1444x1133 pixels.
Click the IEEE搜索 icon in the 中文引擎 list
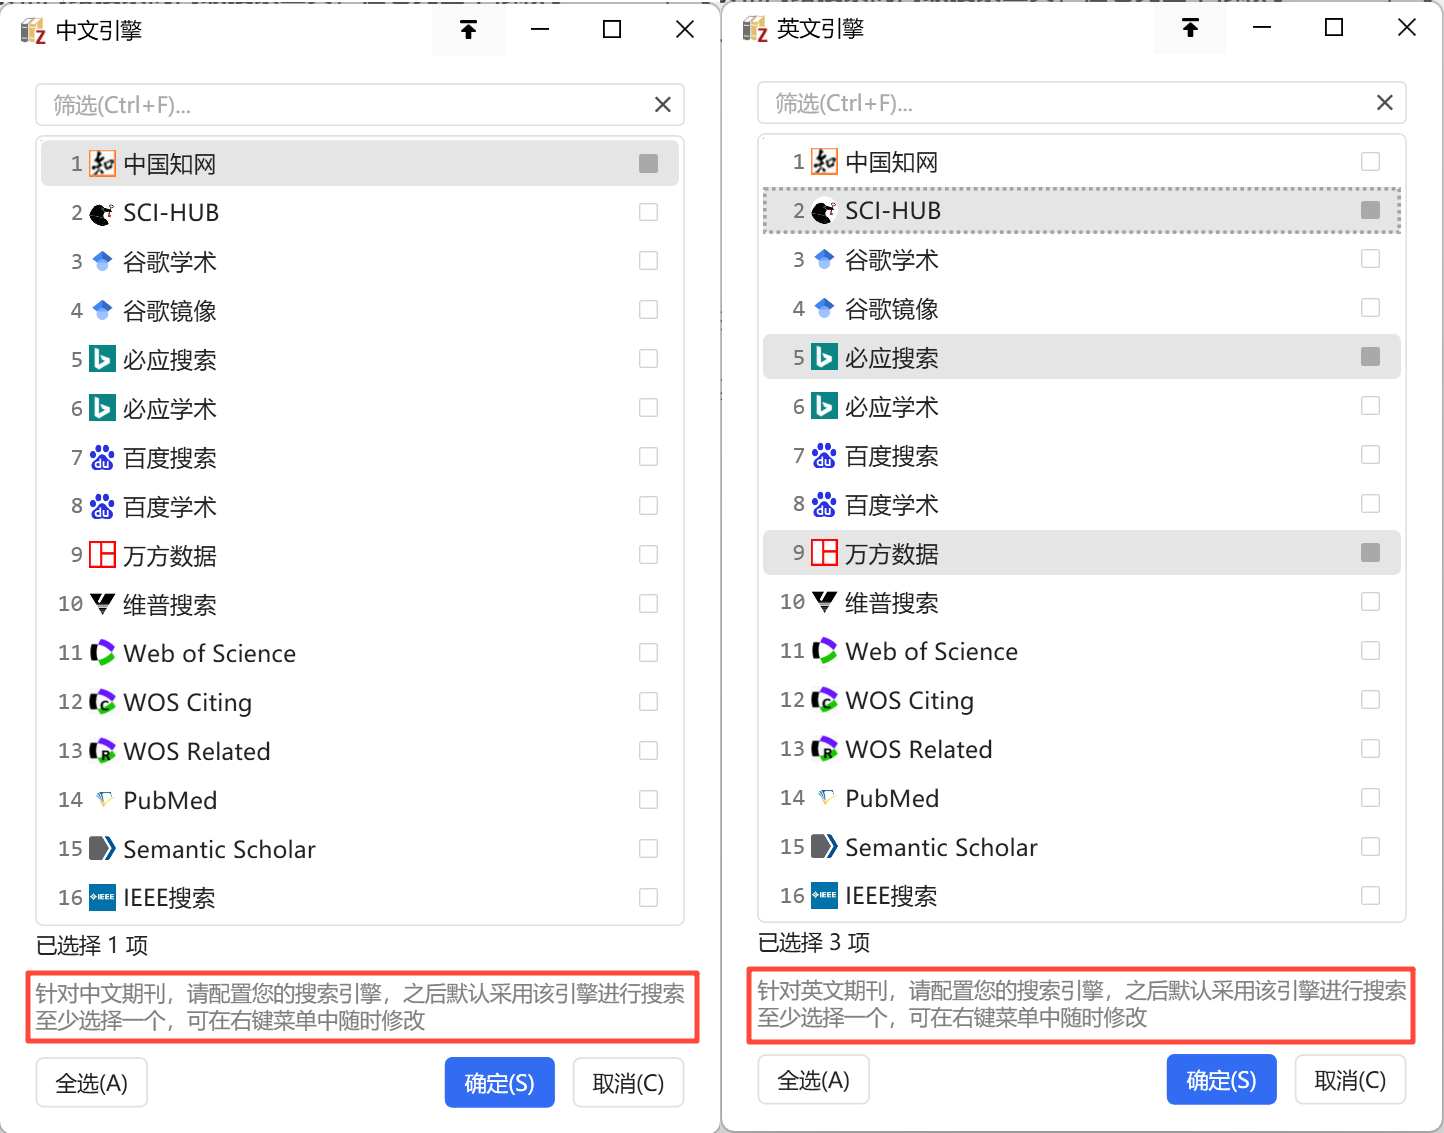coord(102,898)
